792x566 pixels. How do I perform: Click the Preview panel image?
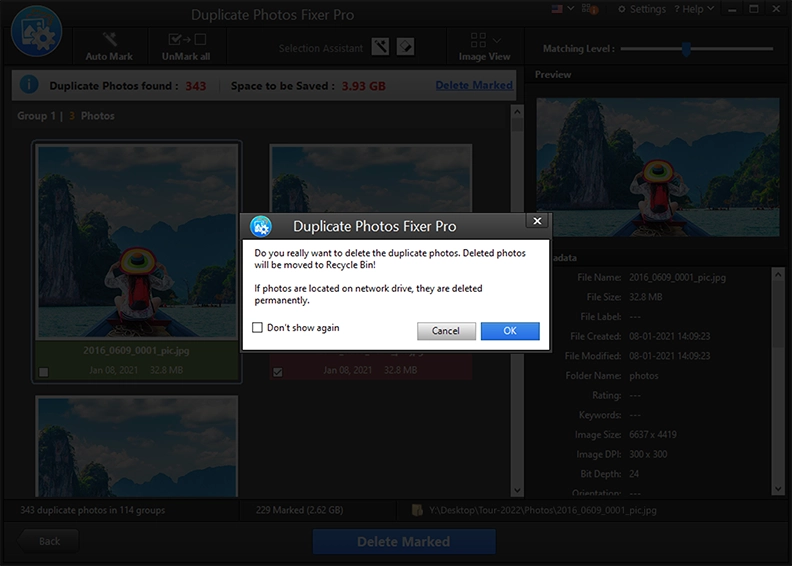point(657,167)
